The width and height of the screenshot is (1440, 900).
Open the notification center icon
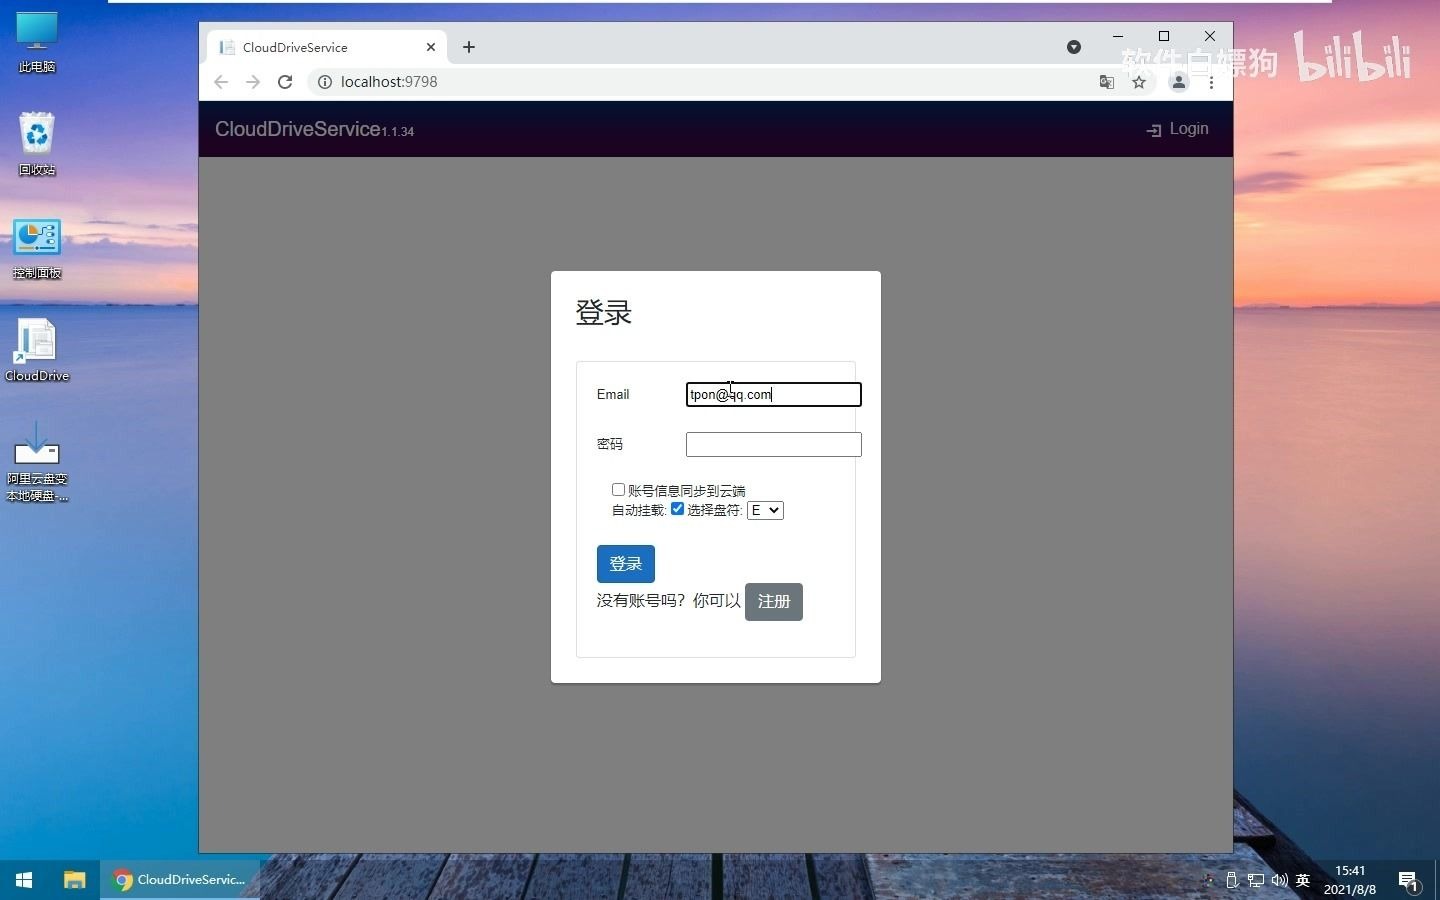(1408, 881)
